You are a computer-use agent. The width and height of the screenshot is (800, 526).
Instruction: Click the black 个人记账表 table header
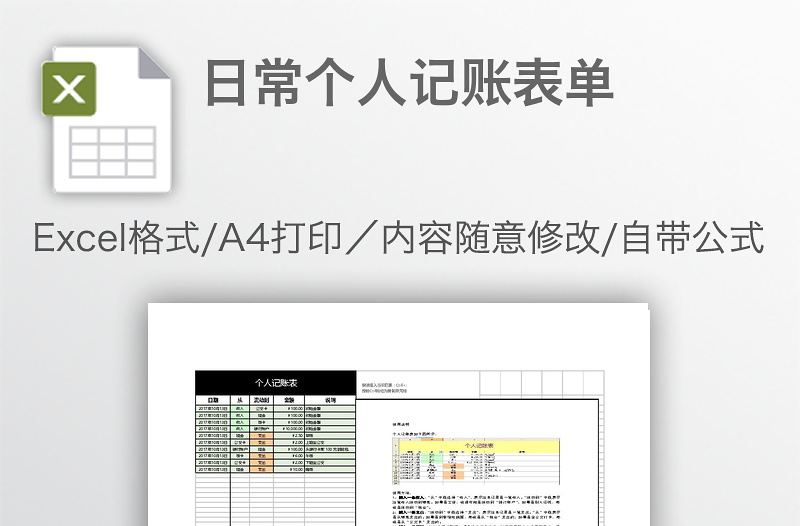click(x=276, y=383)
